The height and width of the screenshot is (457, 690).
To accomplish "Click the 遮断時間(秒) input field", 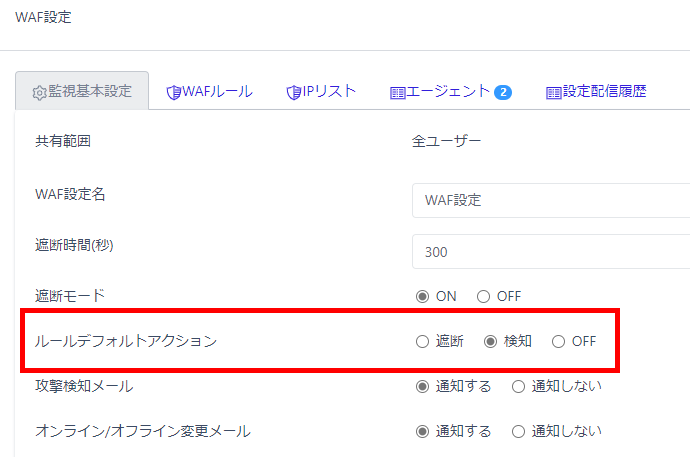I will pos(550,251).
